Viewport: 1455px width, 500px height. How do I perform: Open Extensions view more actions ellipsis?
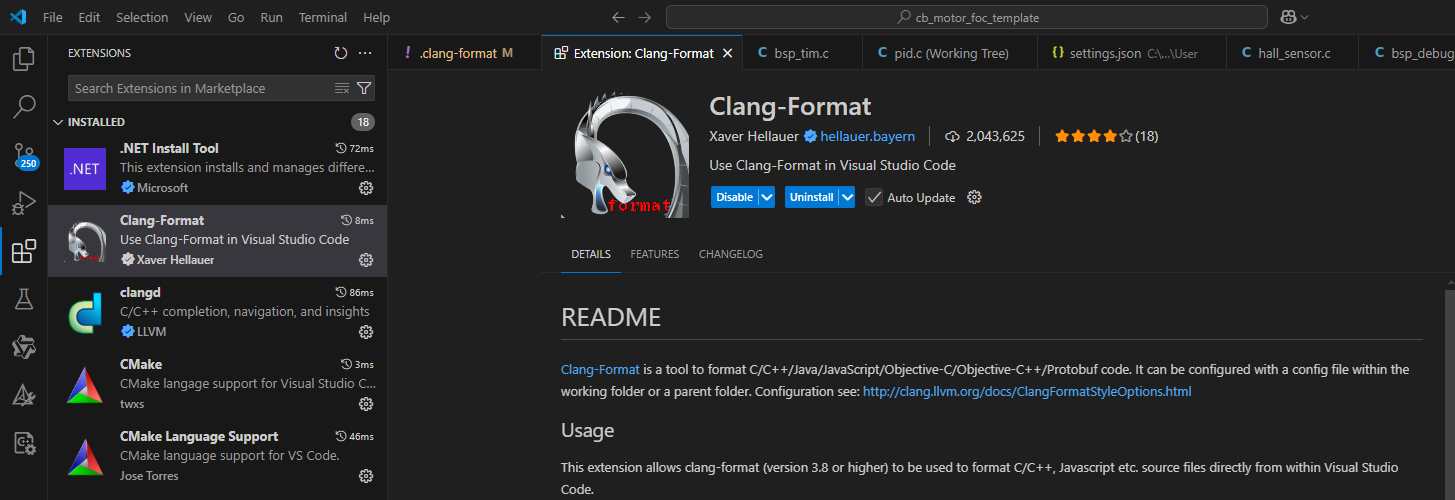tap(365, 53)
